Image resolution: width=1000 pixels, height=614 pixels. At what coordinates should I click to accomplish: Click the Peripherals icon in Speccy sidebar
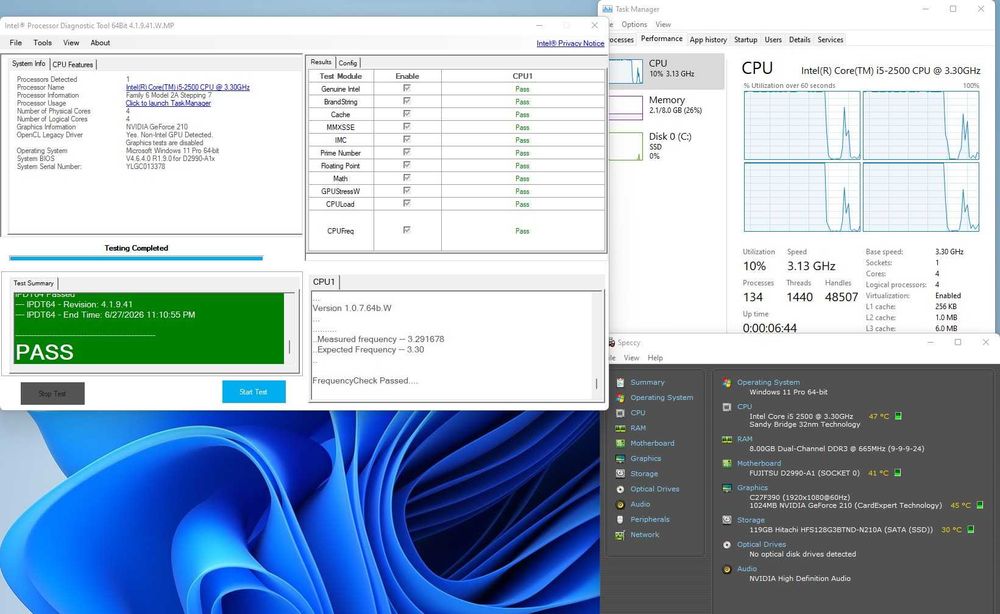pos(620,520)
